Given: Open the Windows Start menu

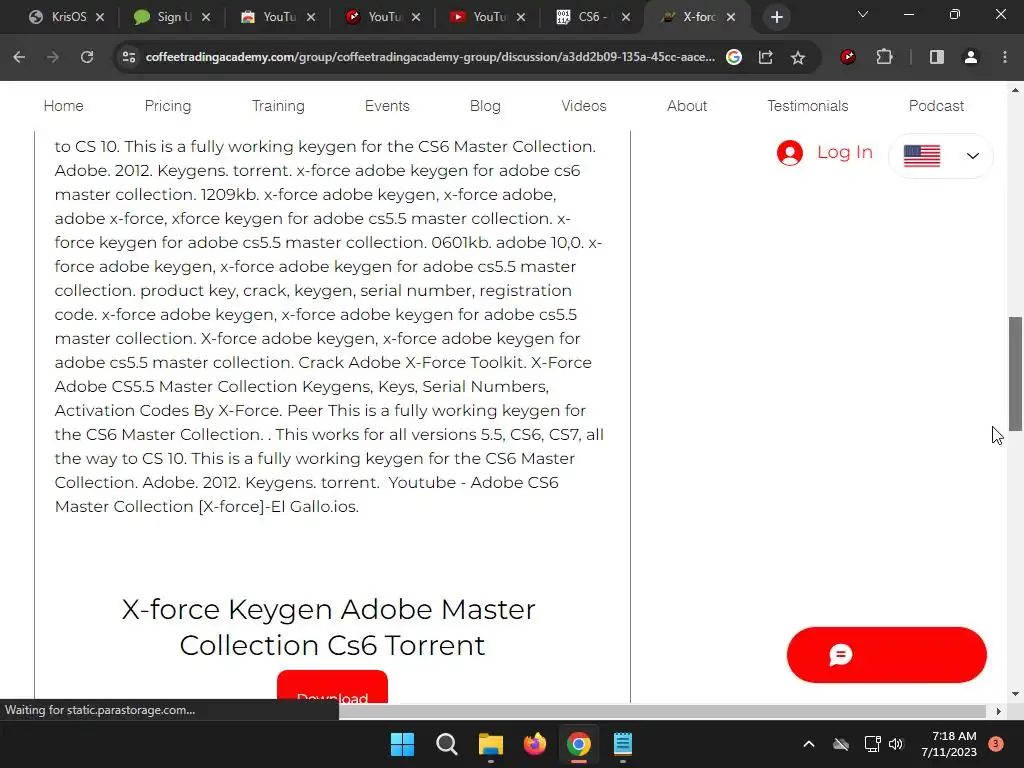Looking at the screenshot, I should tap(402, 744).
